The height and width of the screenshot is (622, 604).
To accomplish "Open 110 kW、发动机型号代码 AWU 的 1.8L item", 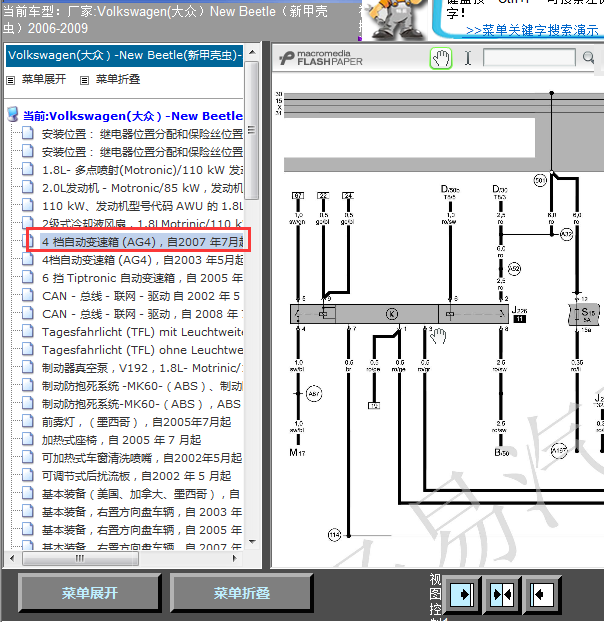I will [142, 206].
